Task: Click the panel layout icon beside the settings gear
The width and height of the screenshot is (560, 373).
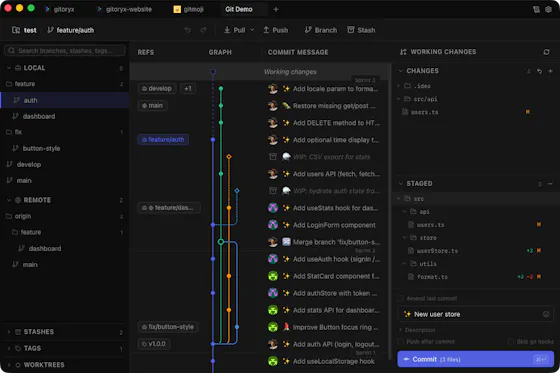Action: pos(536,9)
